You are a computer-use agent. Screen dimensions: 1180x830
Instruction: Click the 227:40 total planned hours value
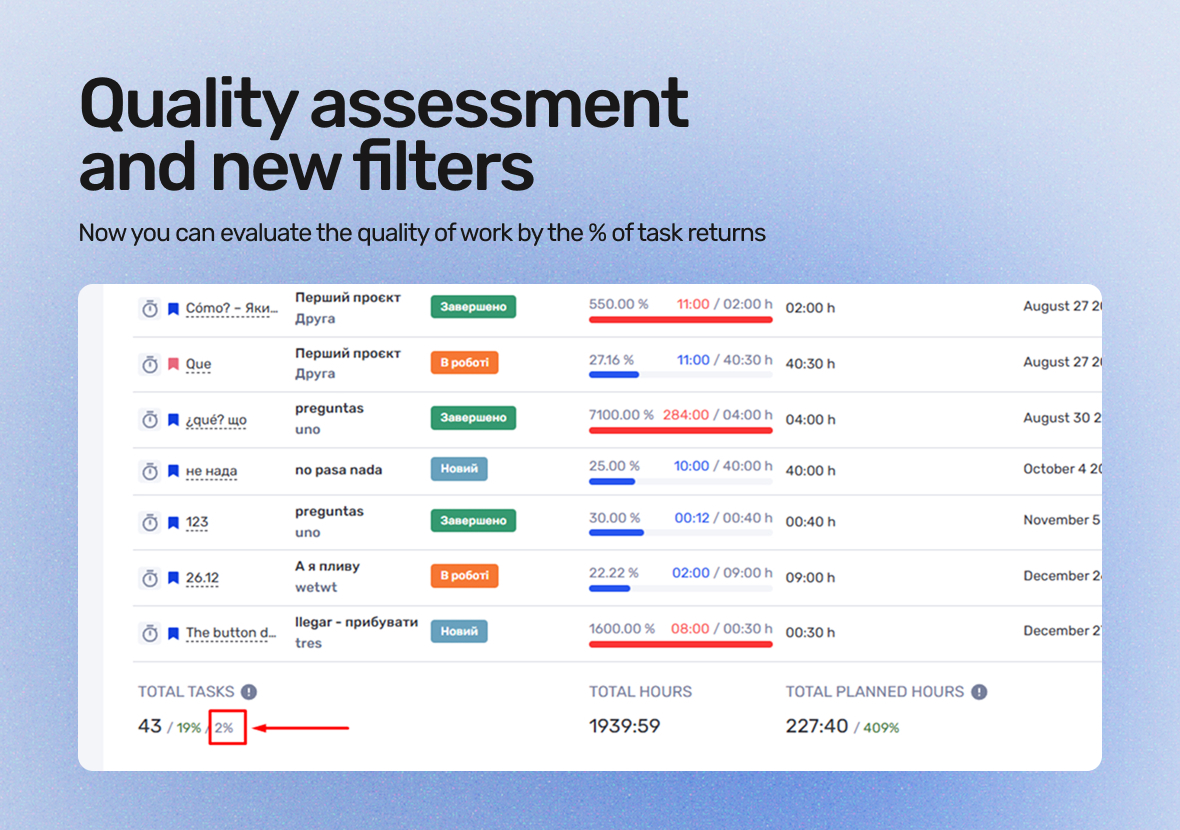817,726
